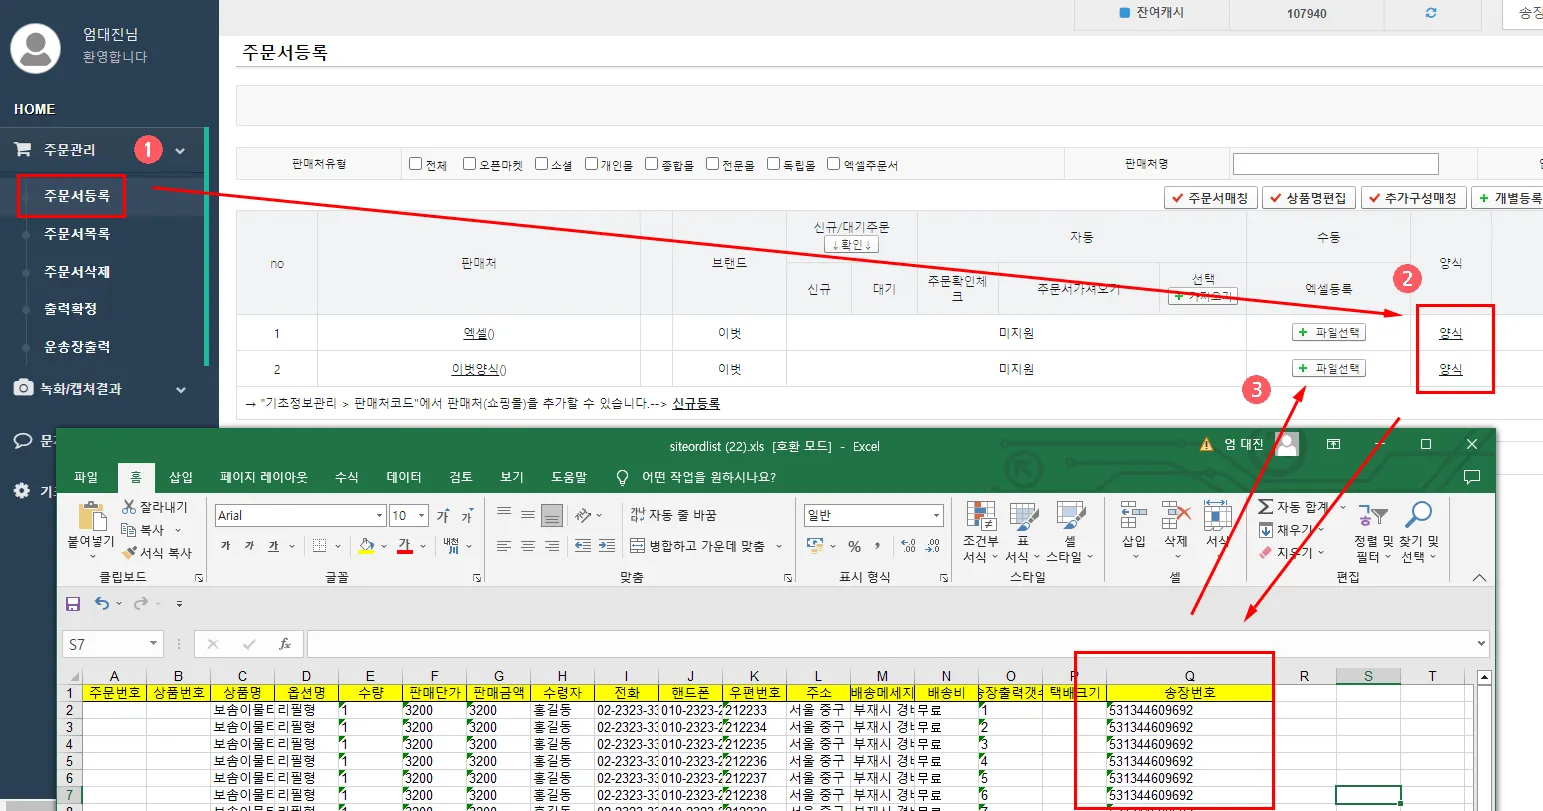Expand the 일반 number format dropdown
This screenshot has height=811, width=1543.
tap(937, 516)
